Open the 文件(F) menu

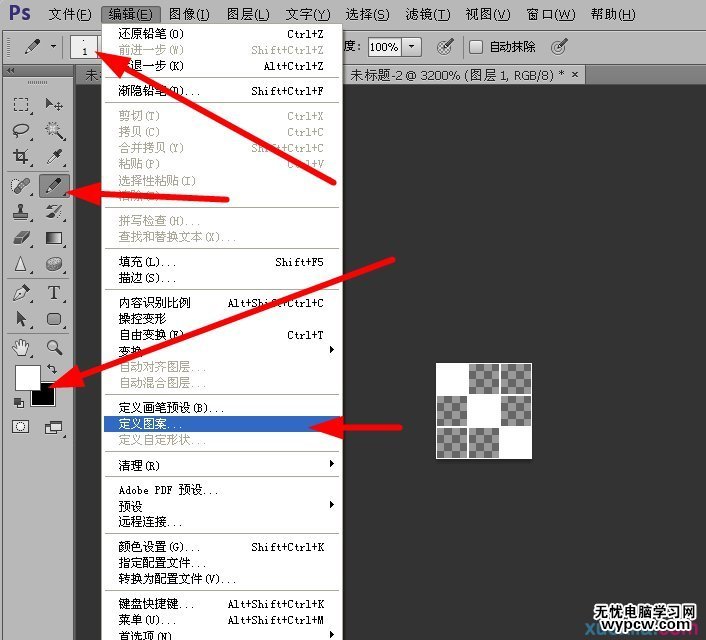point(70,14)
